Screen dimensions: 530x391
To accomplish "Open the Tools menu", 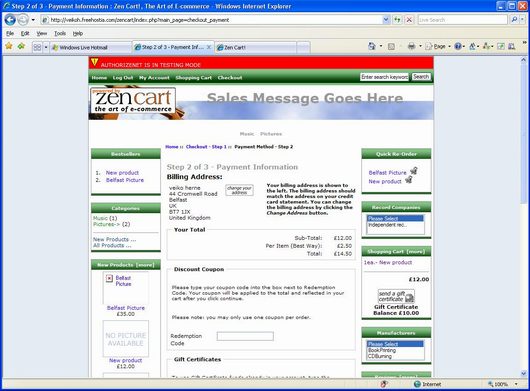I will pyautogui.click(x=60, y=33).
